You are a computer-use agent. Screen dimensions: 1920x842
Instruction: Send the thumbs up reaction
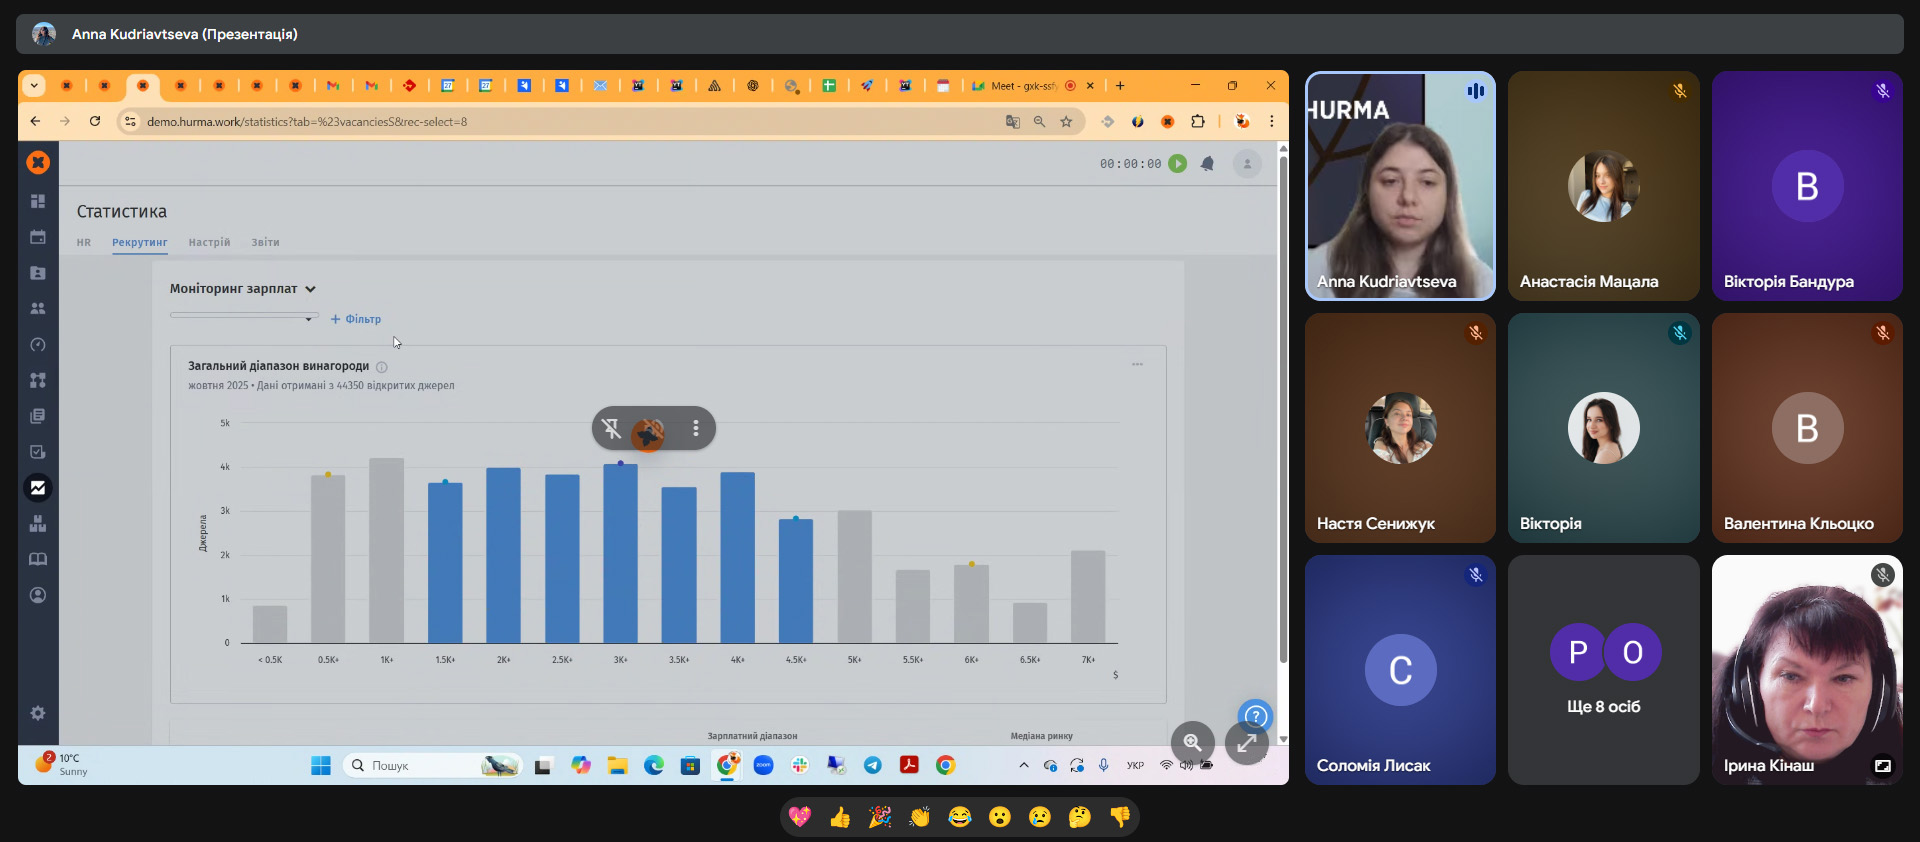tap(840, 818)
